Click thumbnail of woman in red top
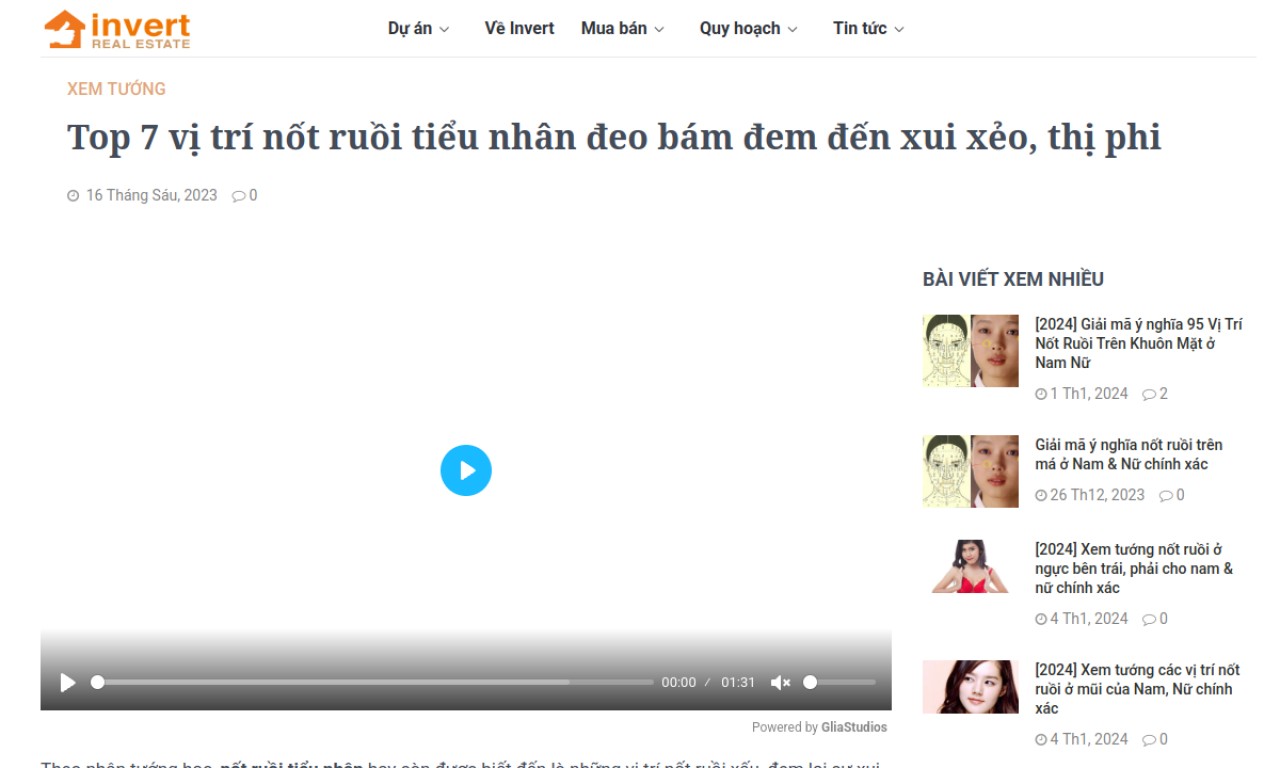The image size is (1280, 768). [970, 567]
